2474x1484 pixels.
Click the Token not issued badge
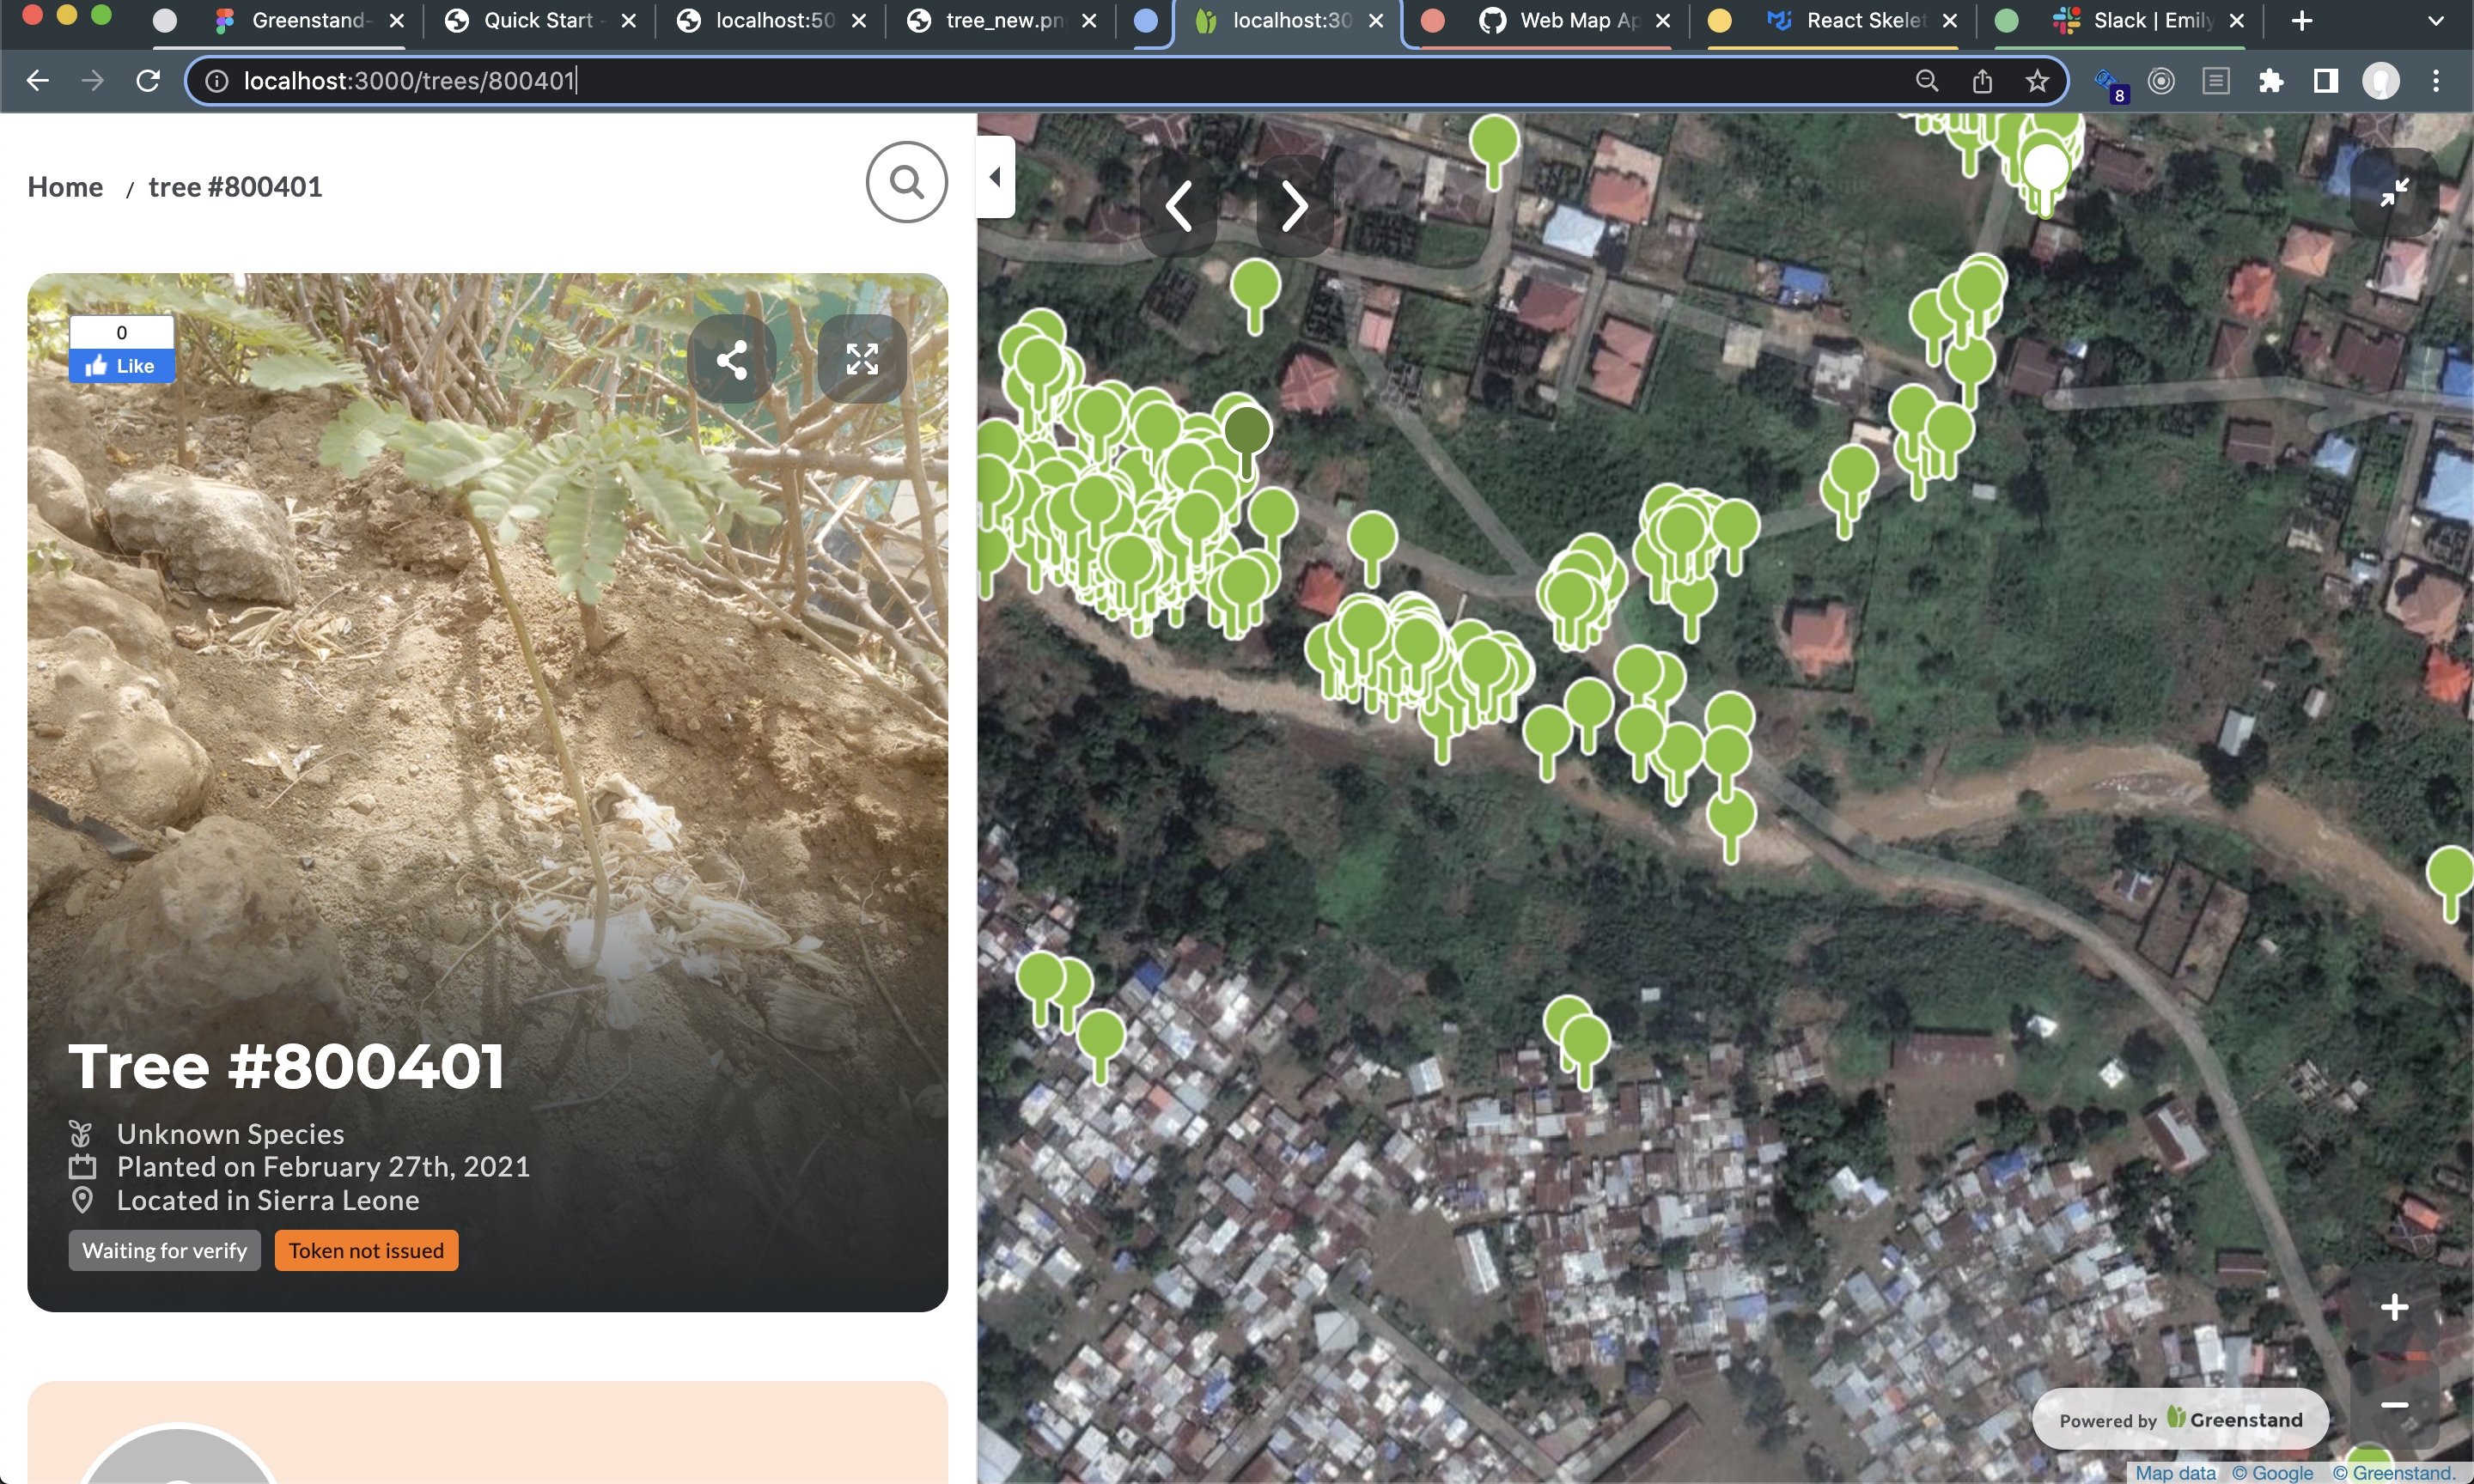click(366, 1250)
